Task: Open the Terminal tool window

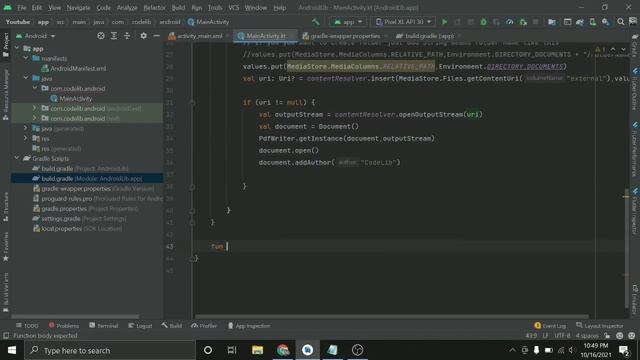Action: click(104, 325)
